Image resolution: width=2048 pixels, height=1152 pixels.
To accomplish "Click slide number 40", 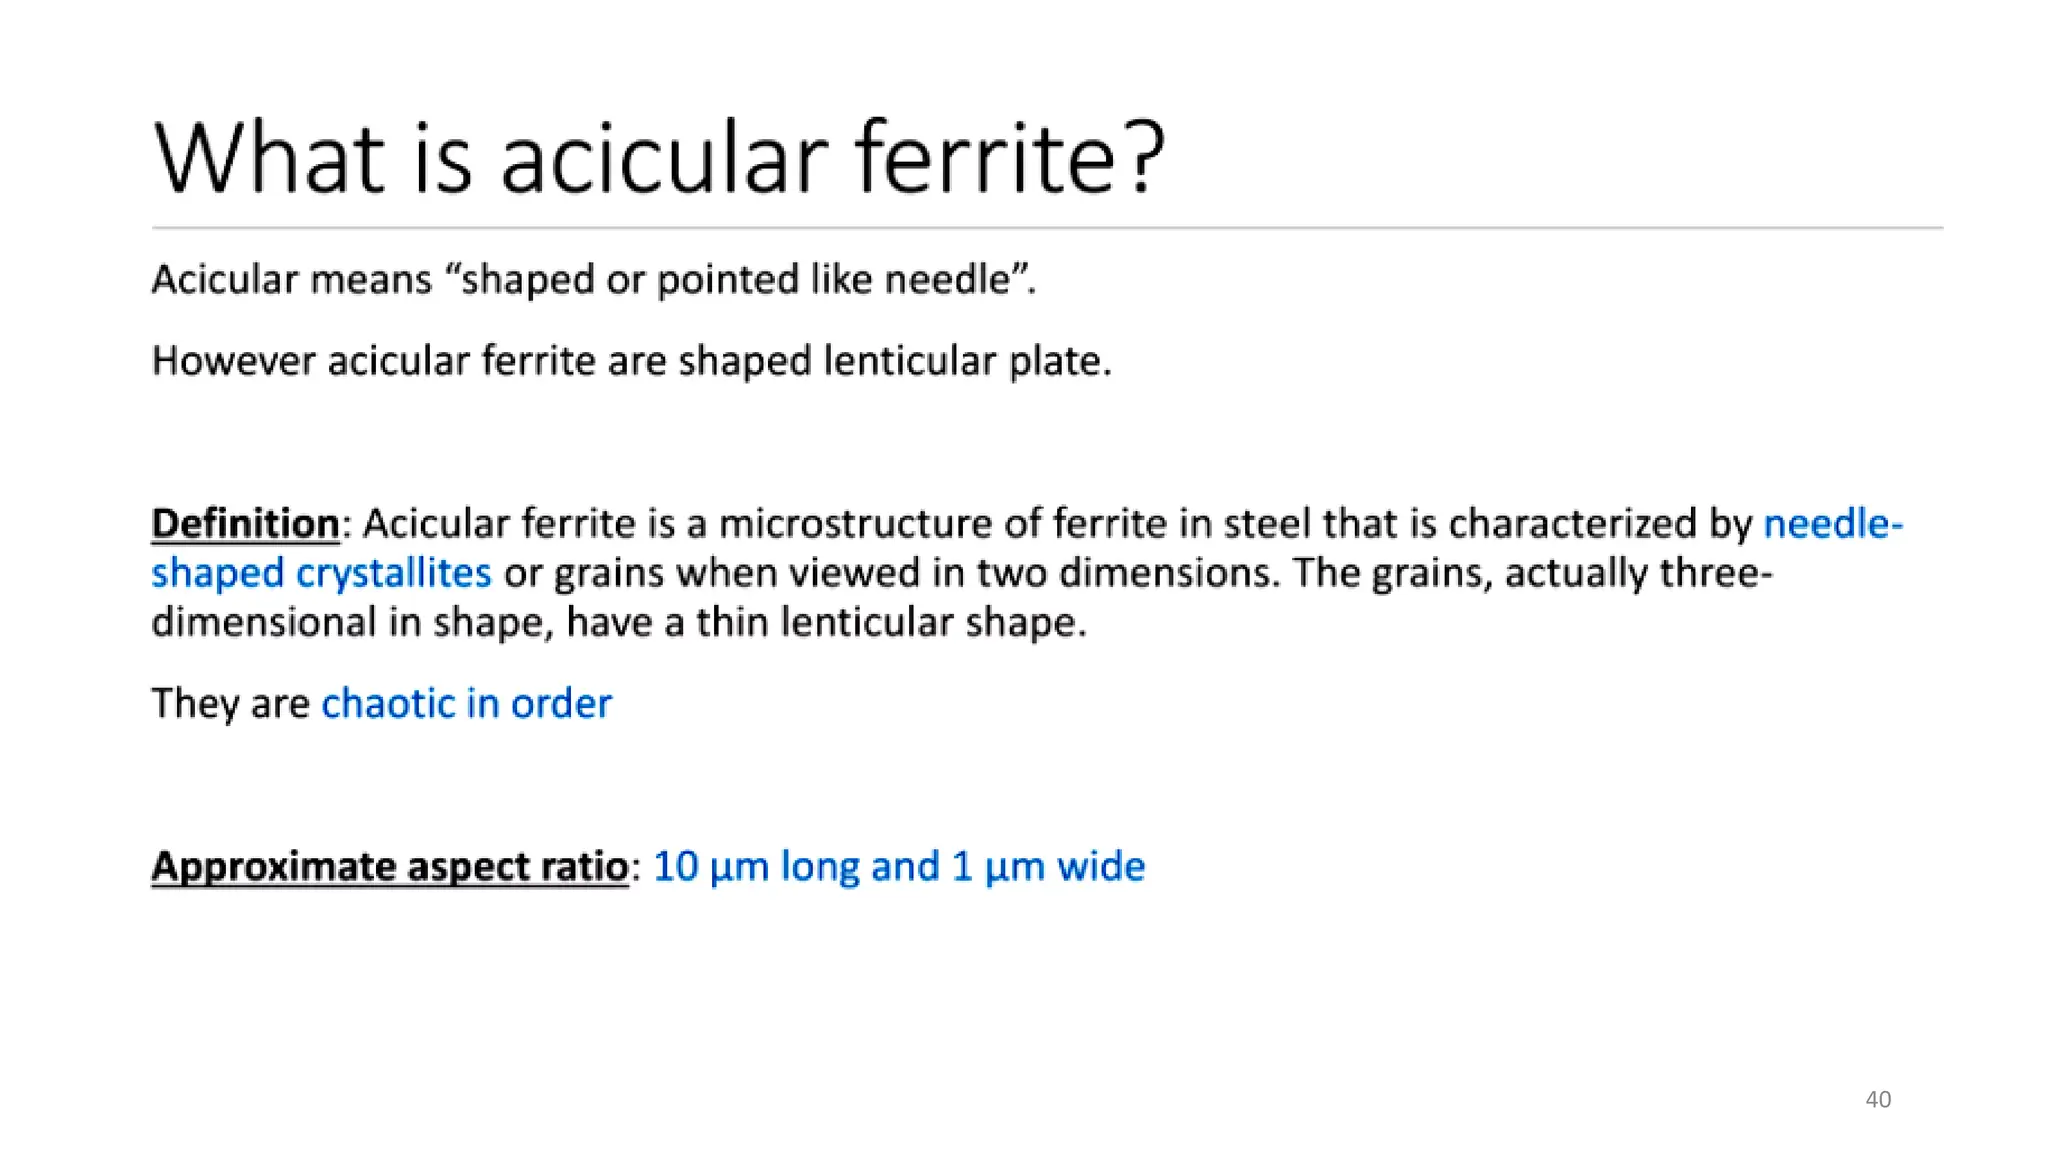I will [1878, 1100].
